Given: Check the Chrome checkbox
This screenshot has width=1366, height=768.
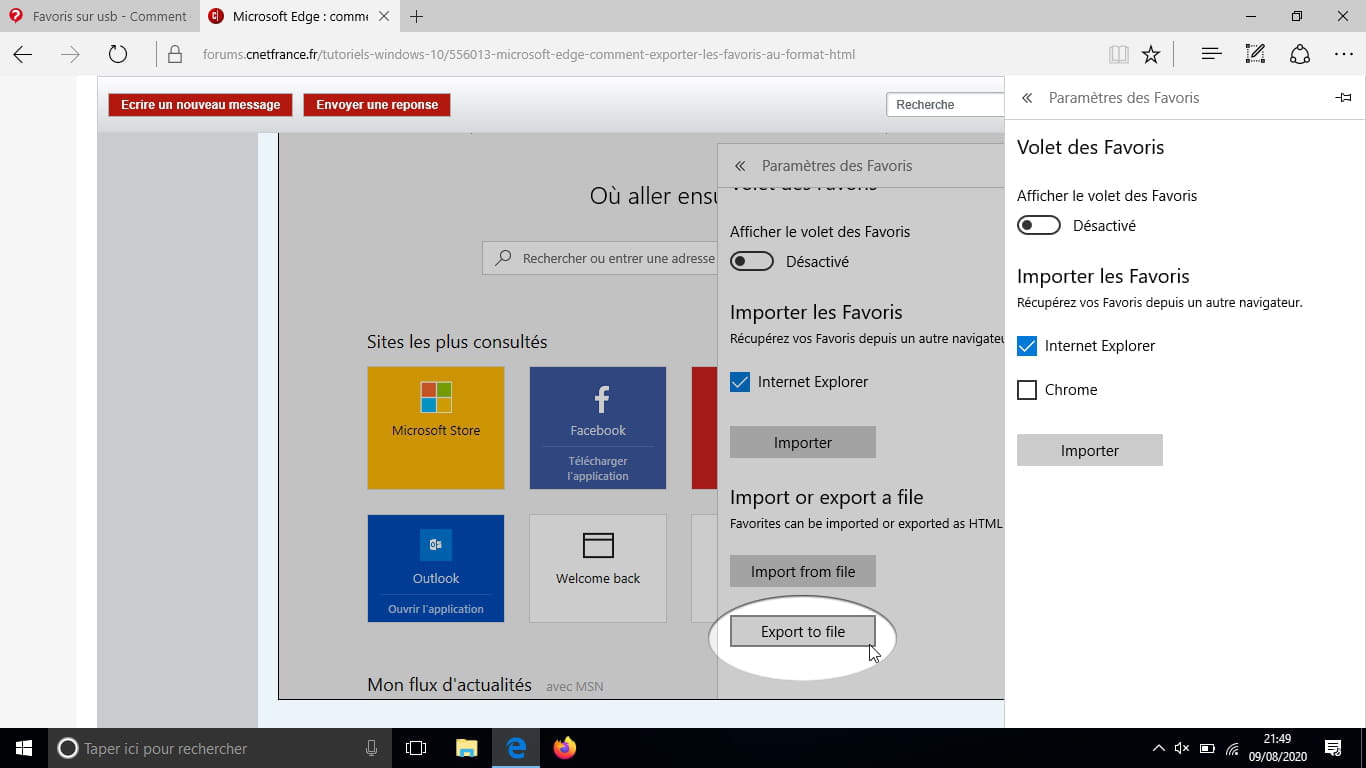Looking at the screenshot, I should (1027, 390).
